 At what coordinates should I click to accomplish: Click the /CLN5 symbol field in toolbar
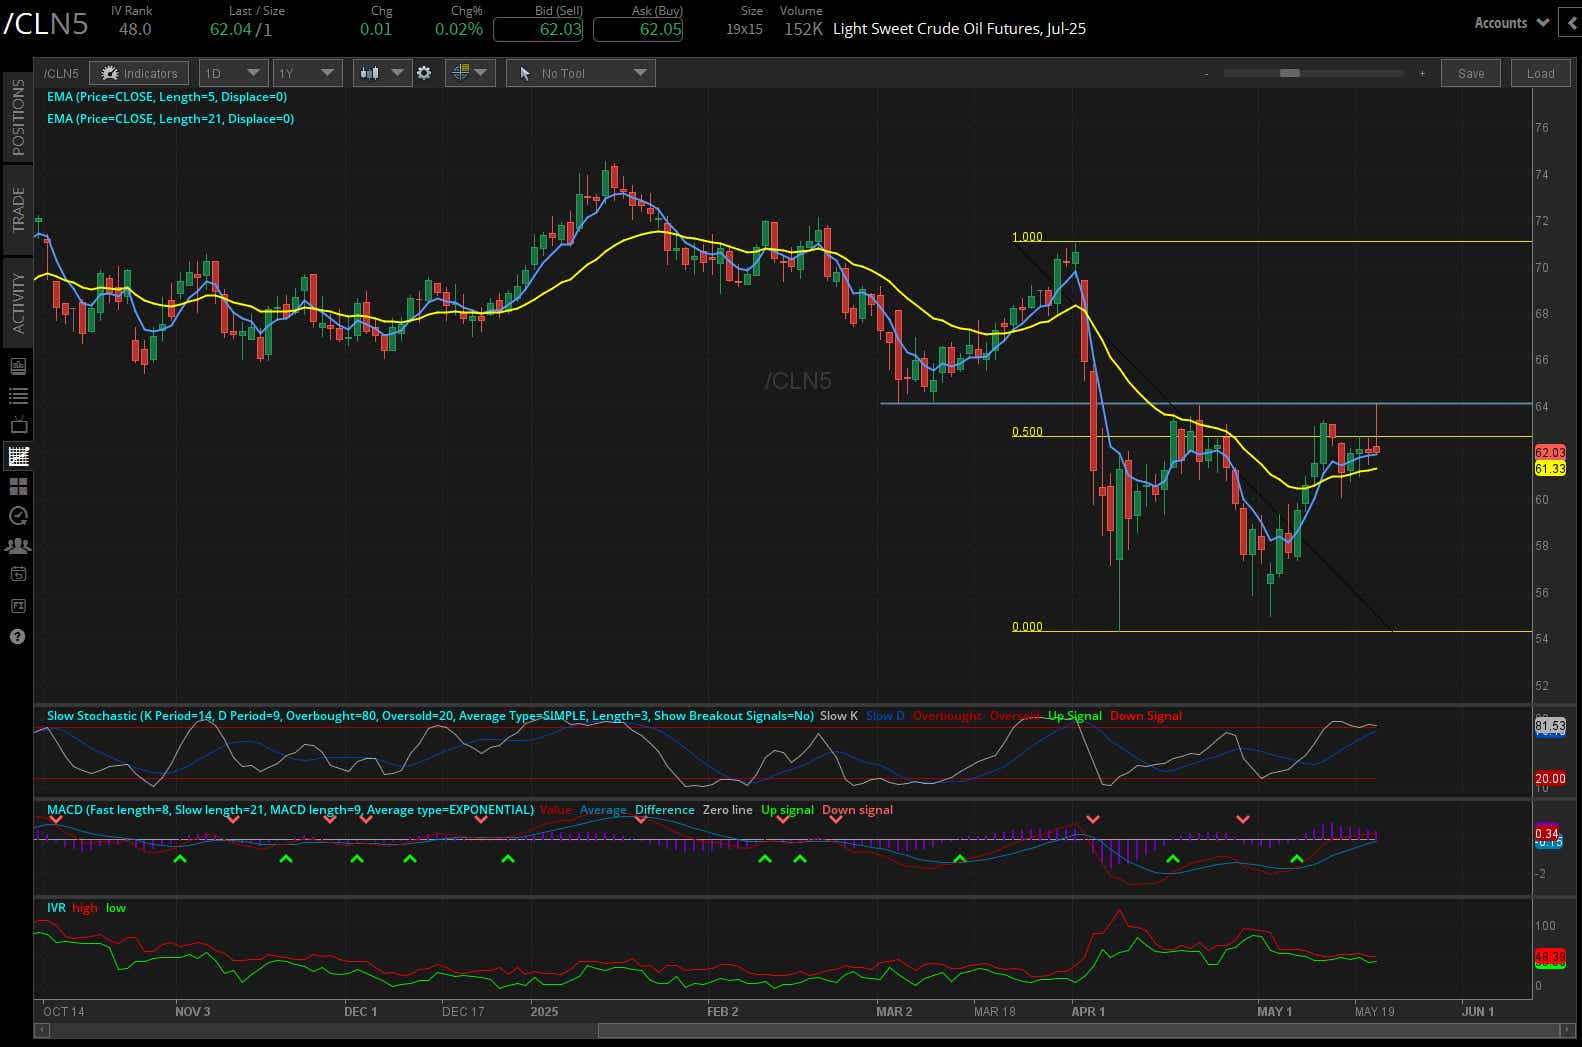61,73
